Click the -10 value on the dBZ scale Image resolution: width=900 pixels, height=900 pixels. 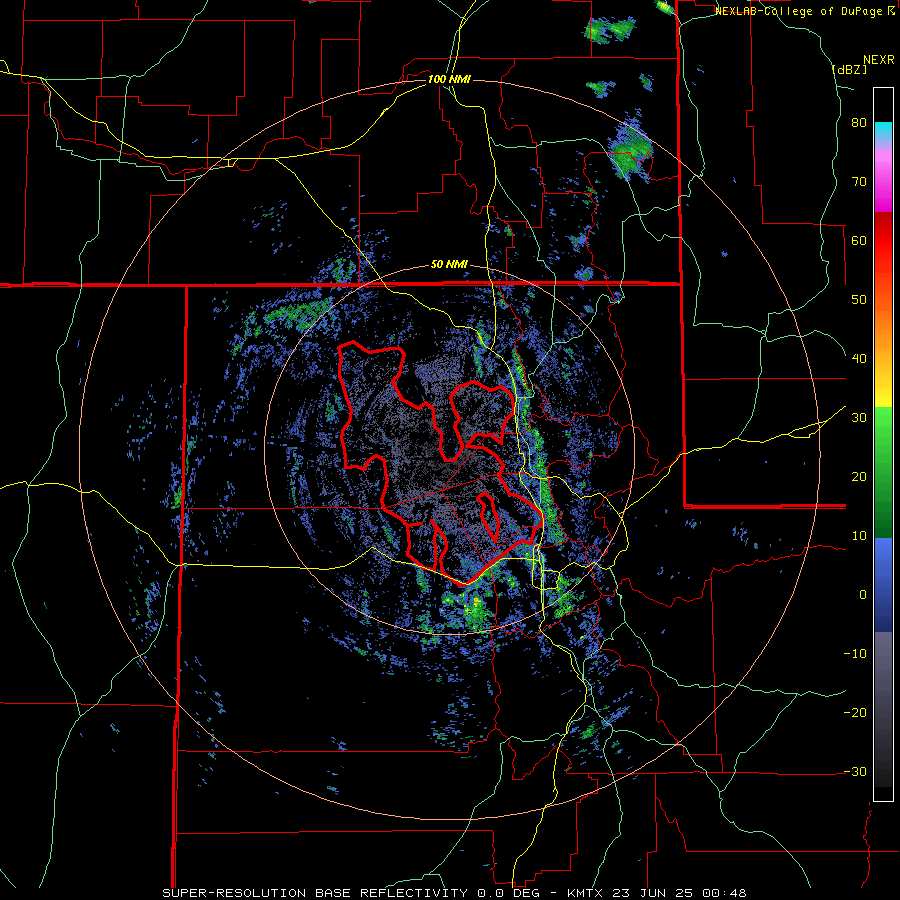pyautogui.click(x=855, y=654)
